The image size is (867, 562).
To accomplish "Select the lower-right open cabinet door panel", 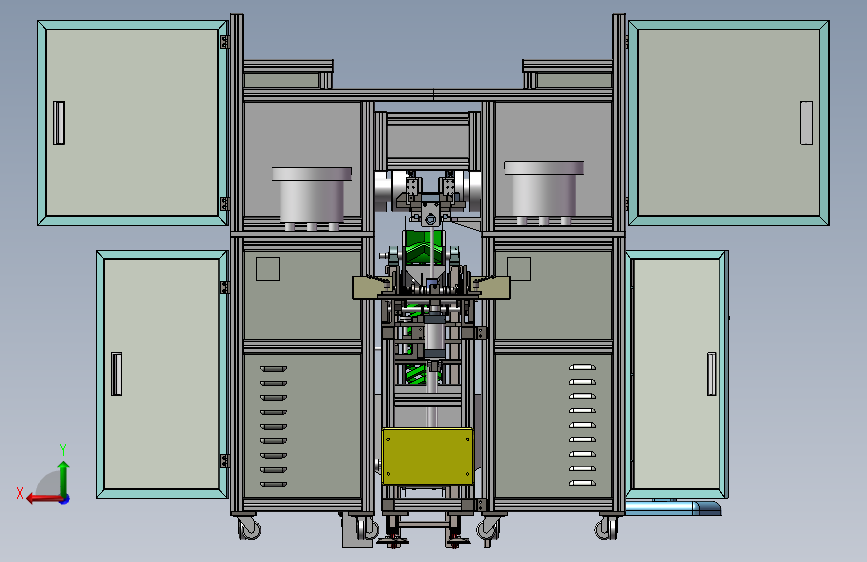I will (677, 374).
